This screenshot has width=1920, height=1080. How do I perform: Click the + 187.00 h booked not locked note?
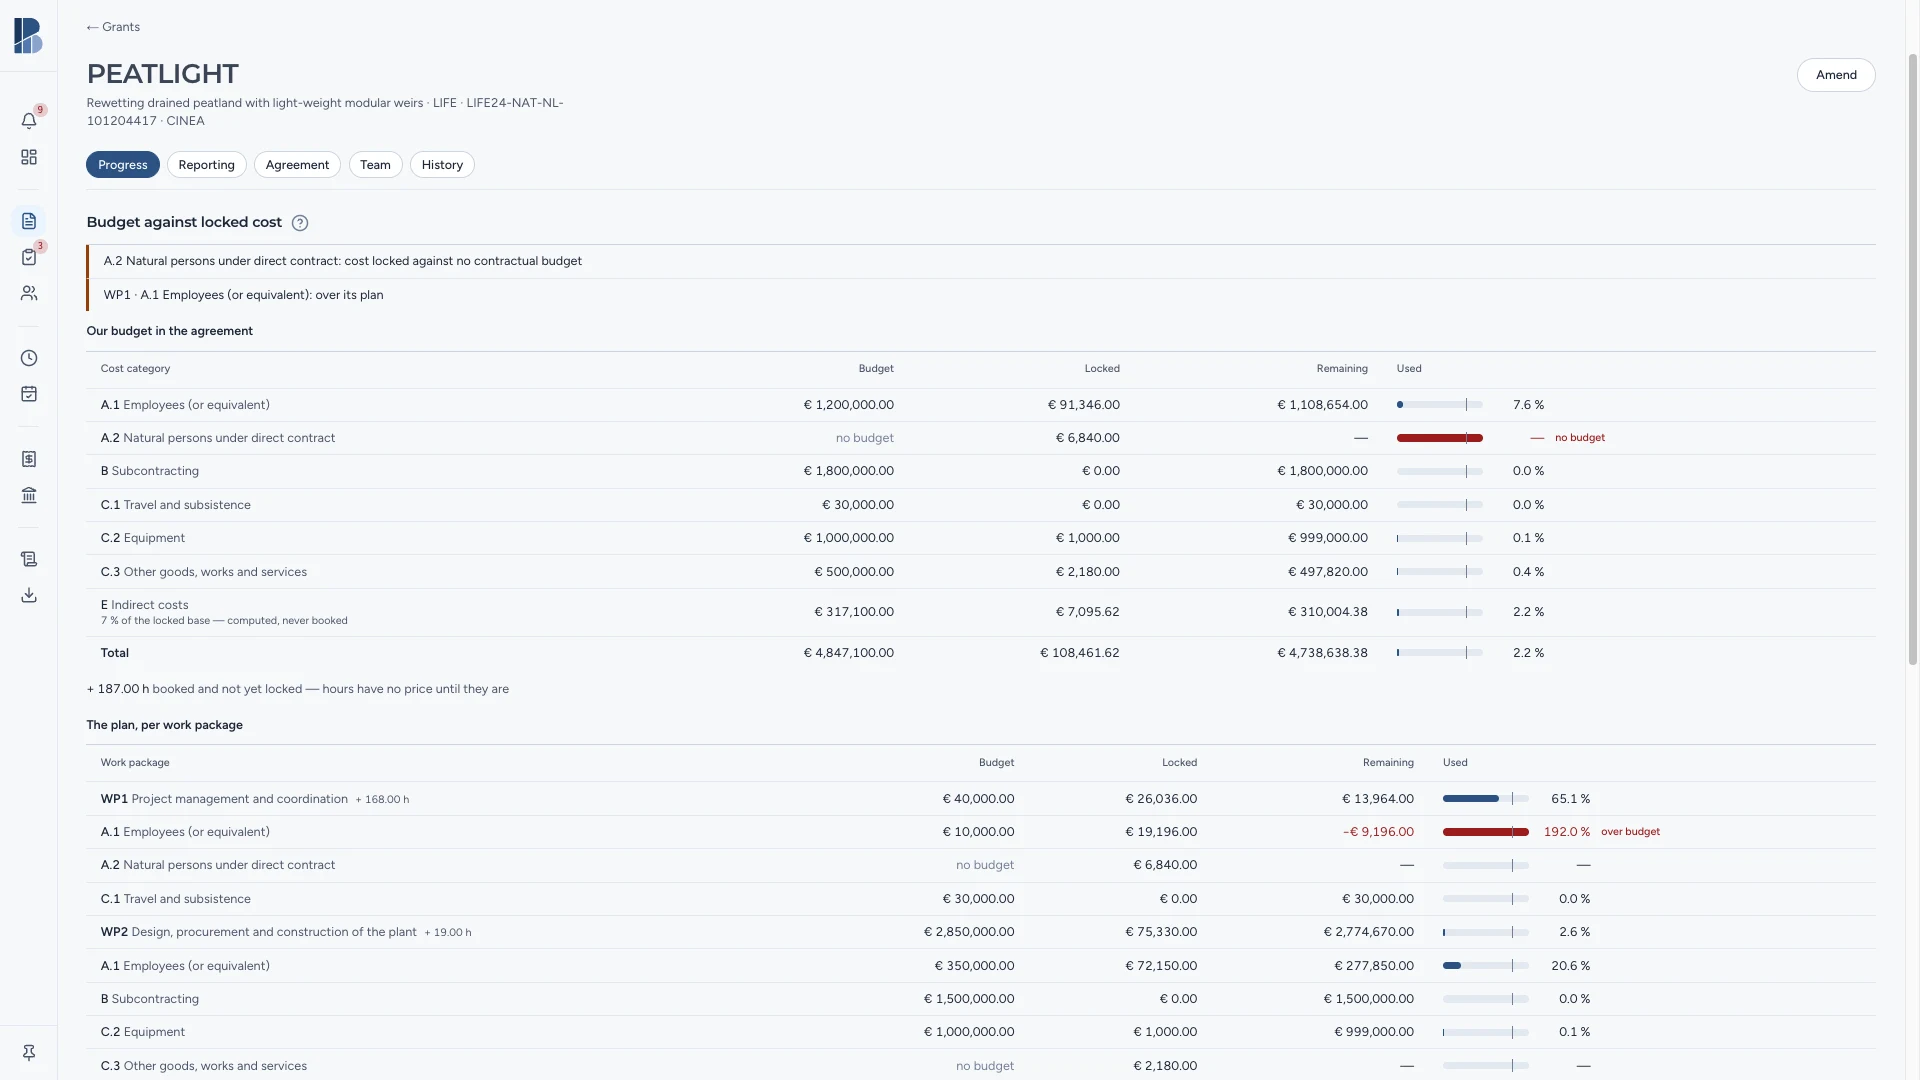click(298, 689)
